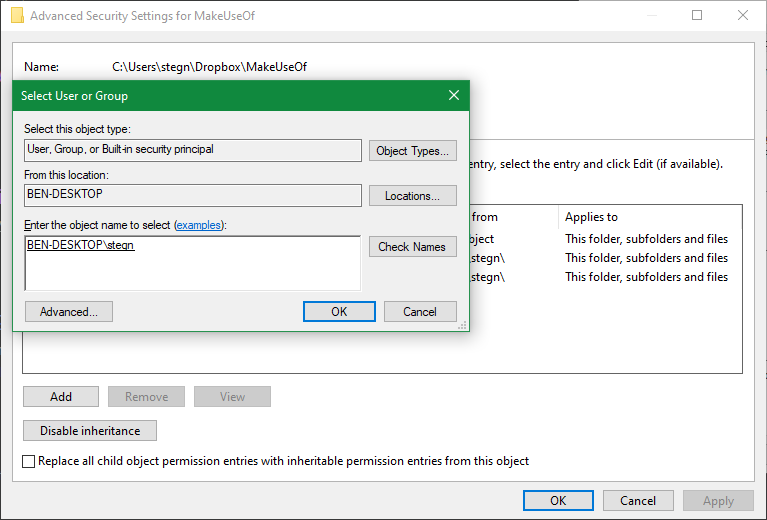The width and height of the screenshot is (767, 520).
Task: Click the BEN-DESKTOP location field
Action: point(193,195)
